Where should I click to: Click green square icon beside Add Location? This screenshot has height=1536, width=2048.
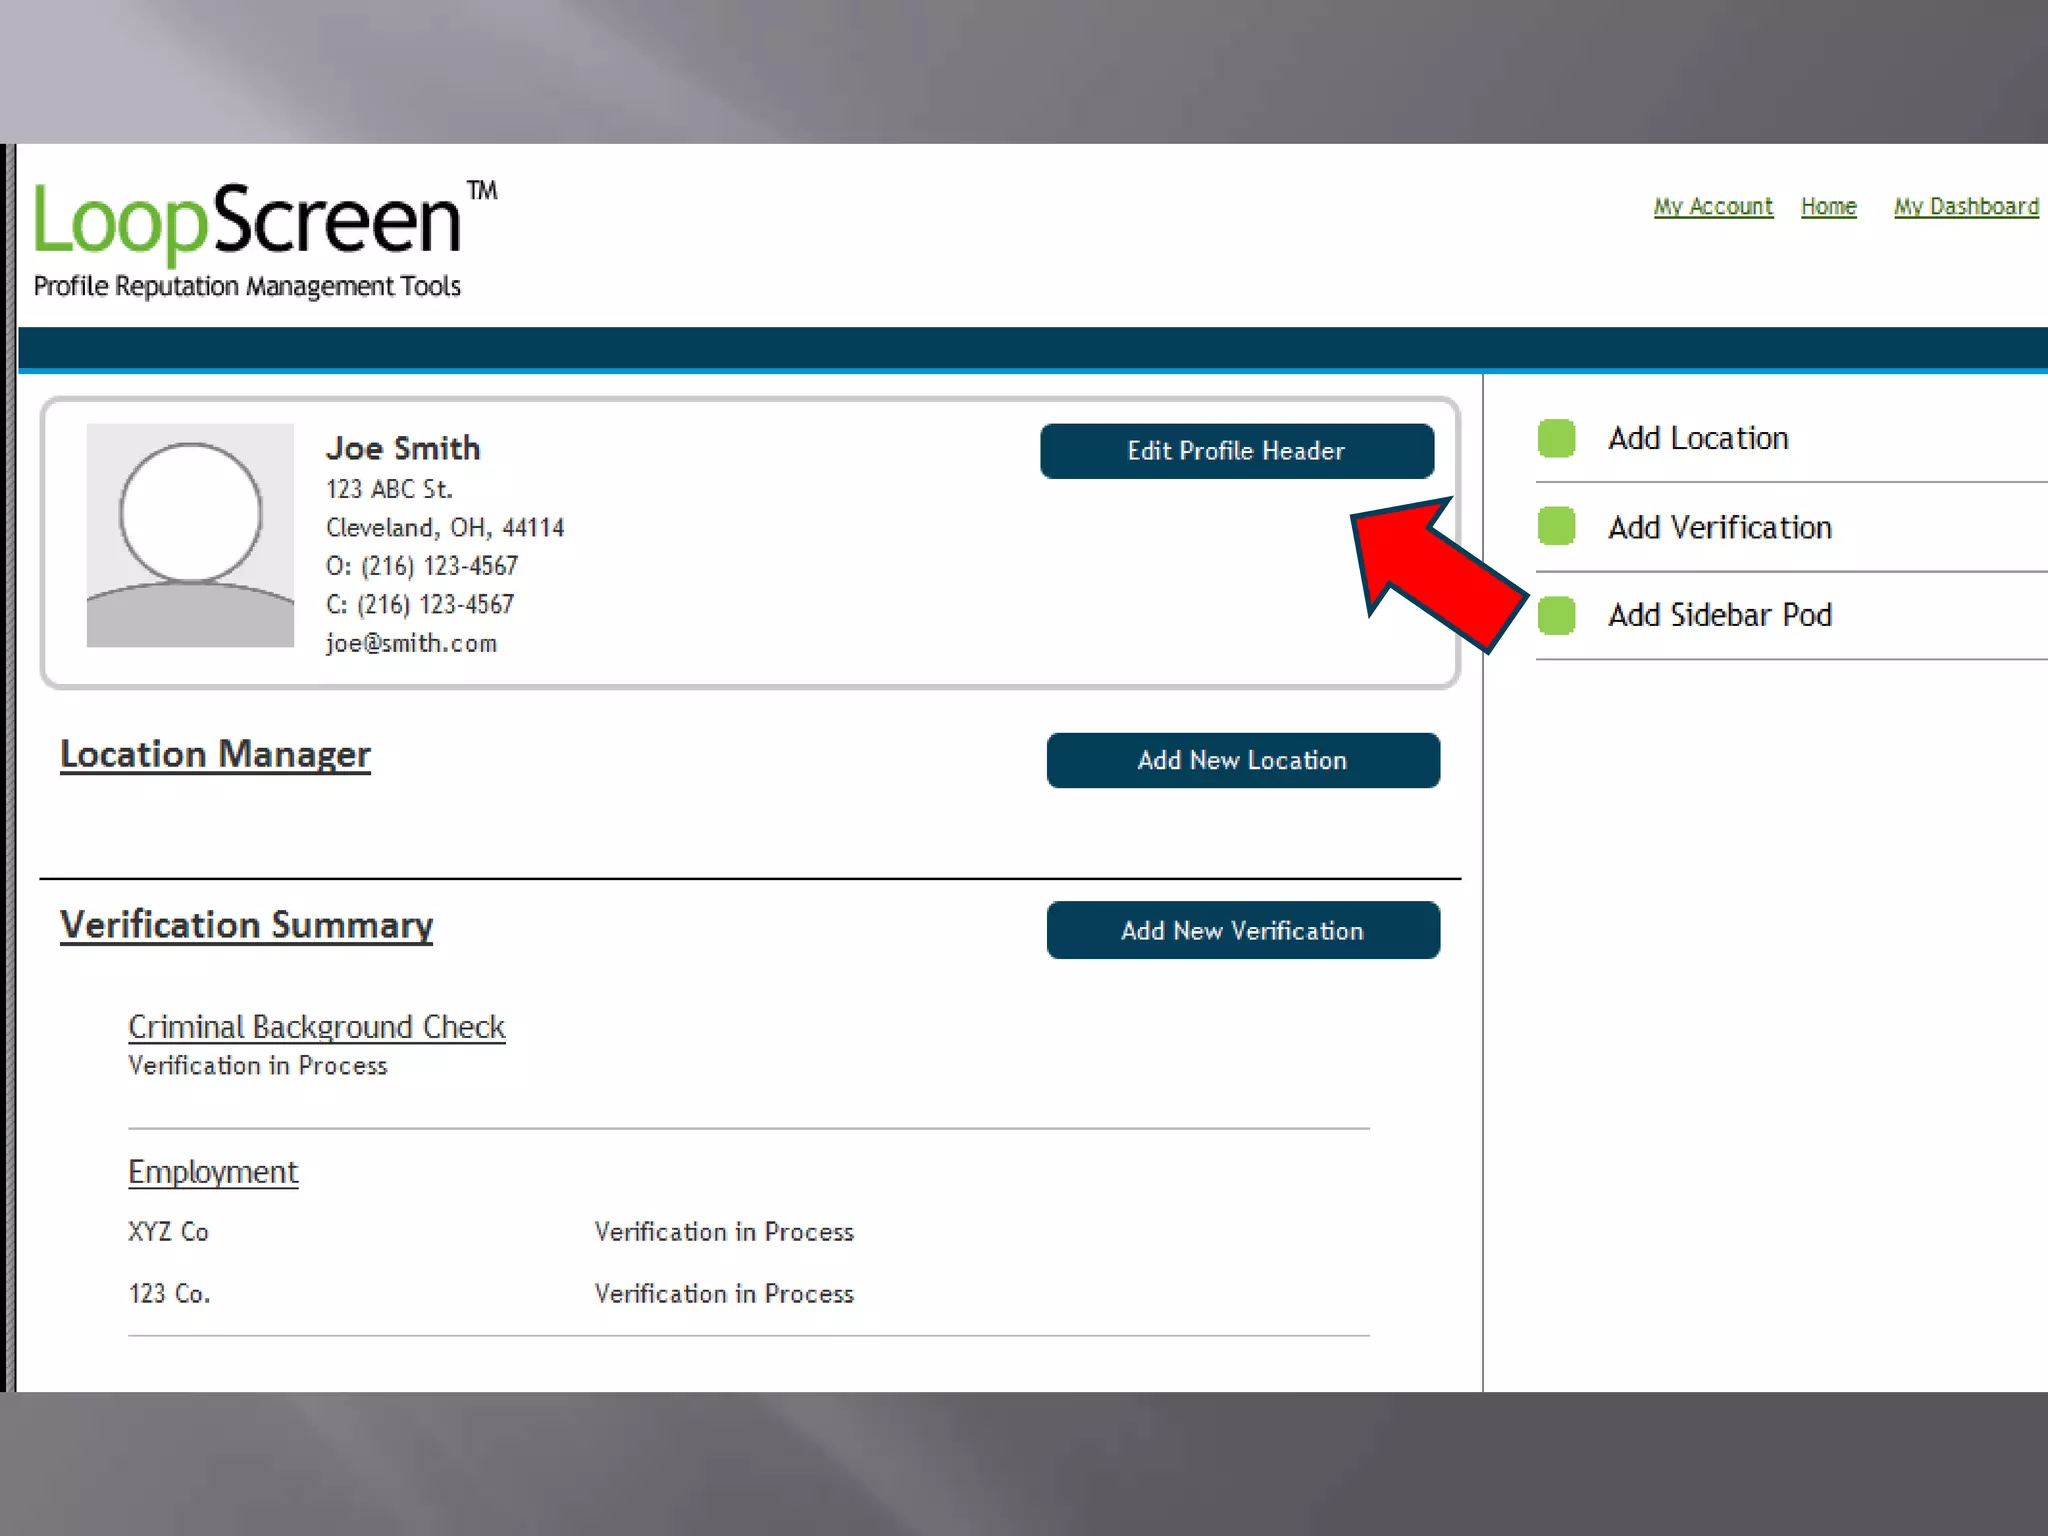pyautogui.click(x=1556, y=438)
